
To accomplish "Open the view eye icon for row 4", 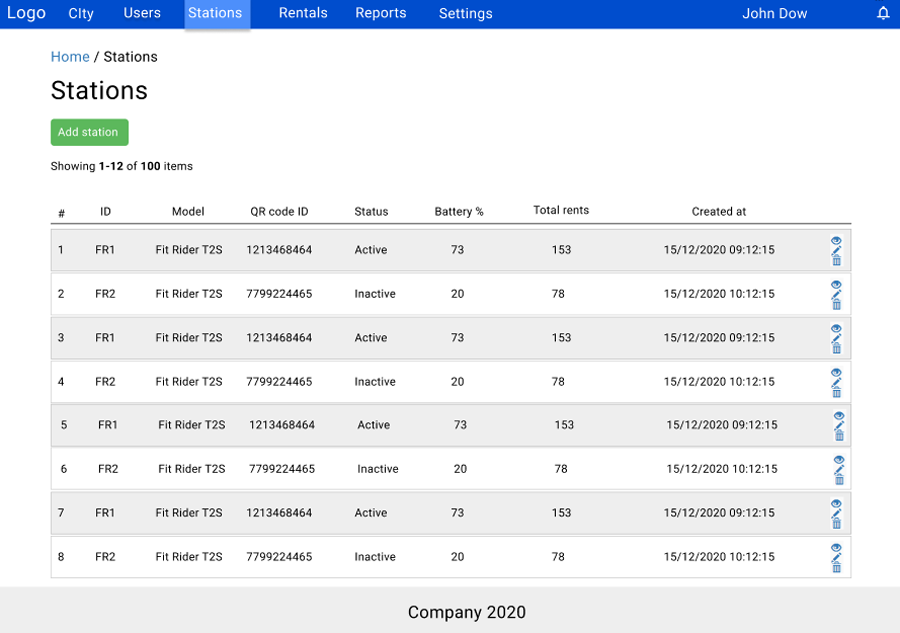I will (x=836, y=372).
